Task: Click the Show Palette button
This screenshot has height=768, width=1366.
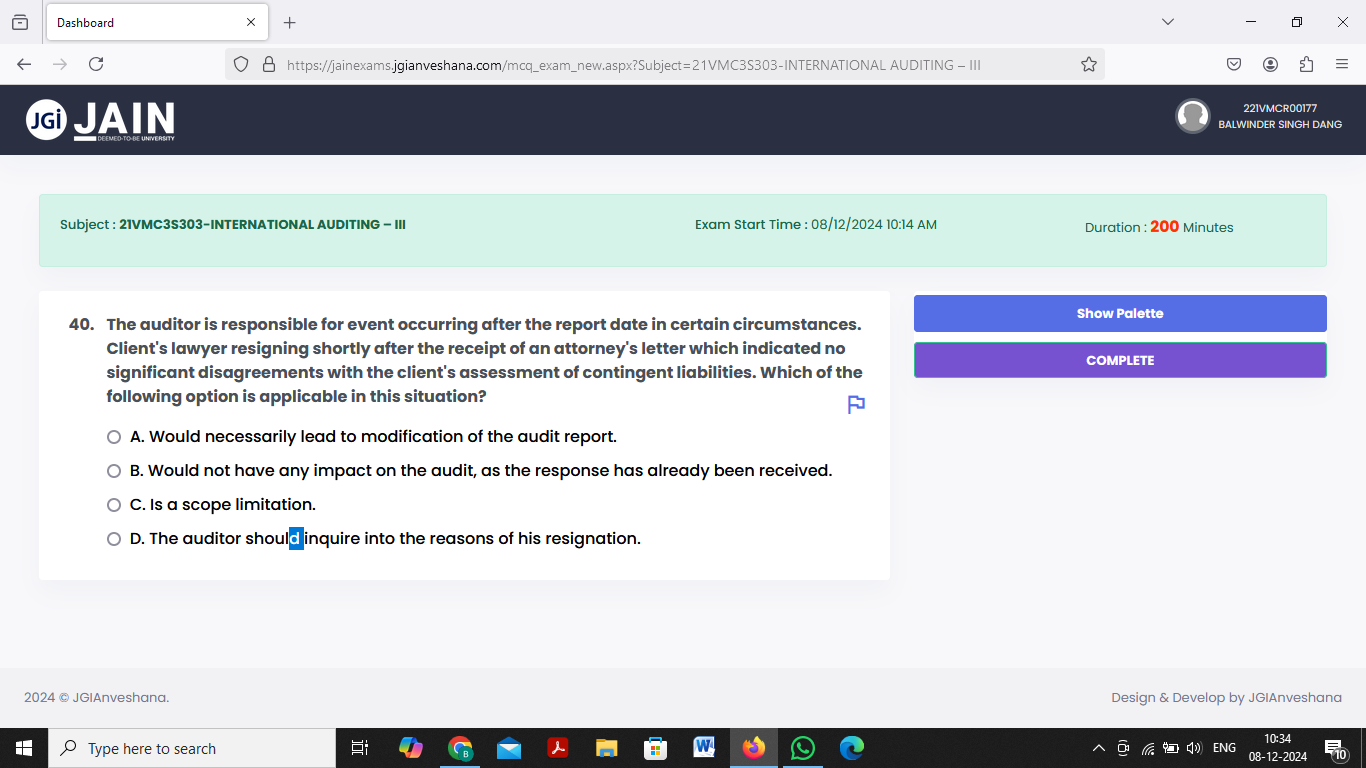Action: coord(1120,313)
